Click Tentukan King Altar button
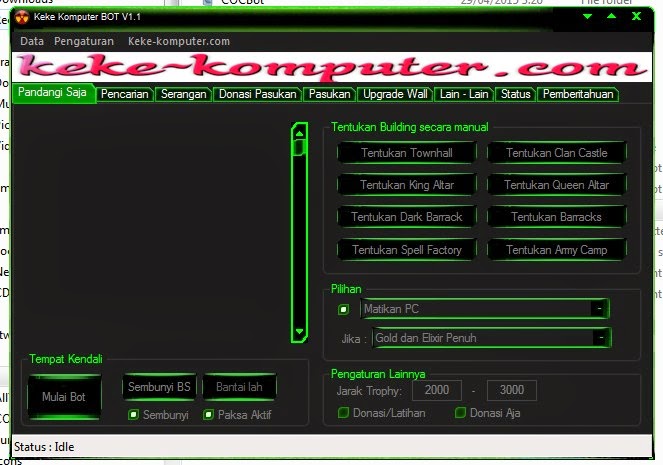This screenshot has width=663, height=465. [407, 185]
